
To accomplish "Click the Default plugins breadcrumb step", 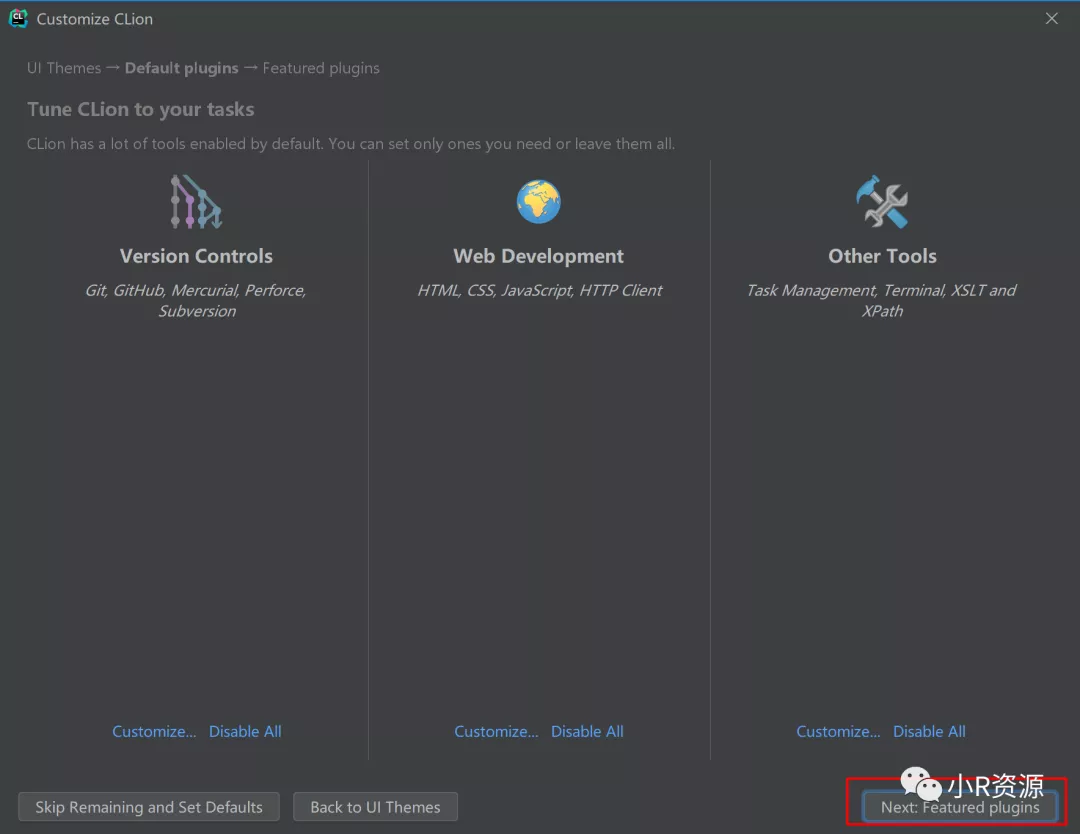I will pos(182,68).
